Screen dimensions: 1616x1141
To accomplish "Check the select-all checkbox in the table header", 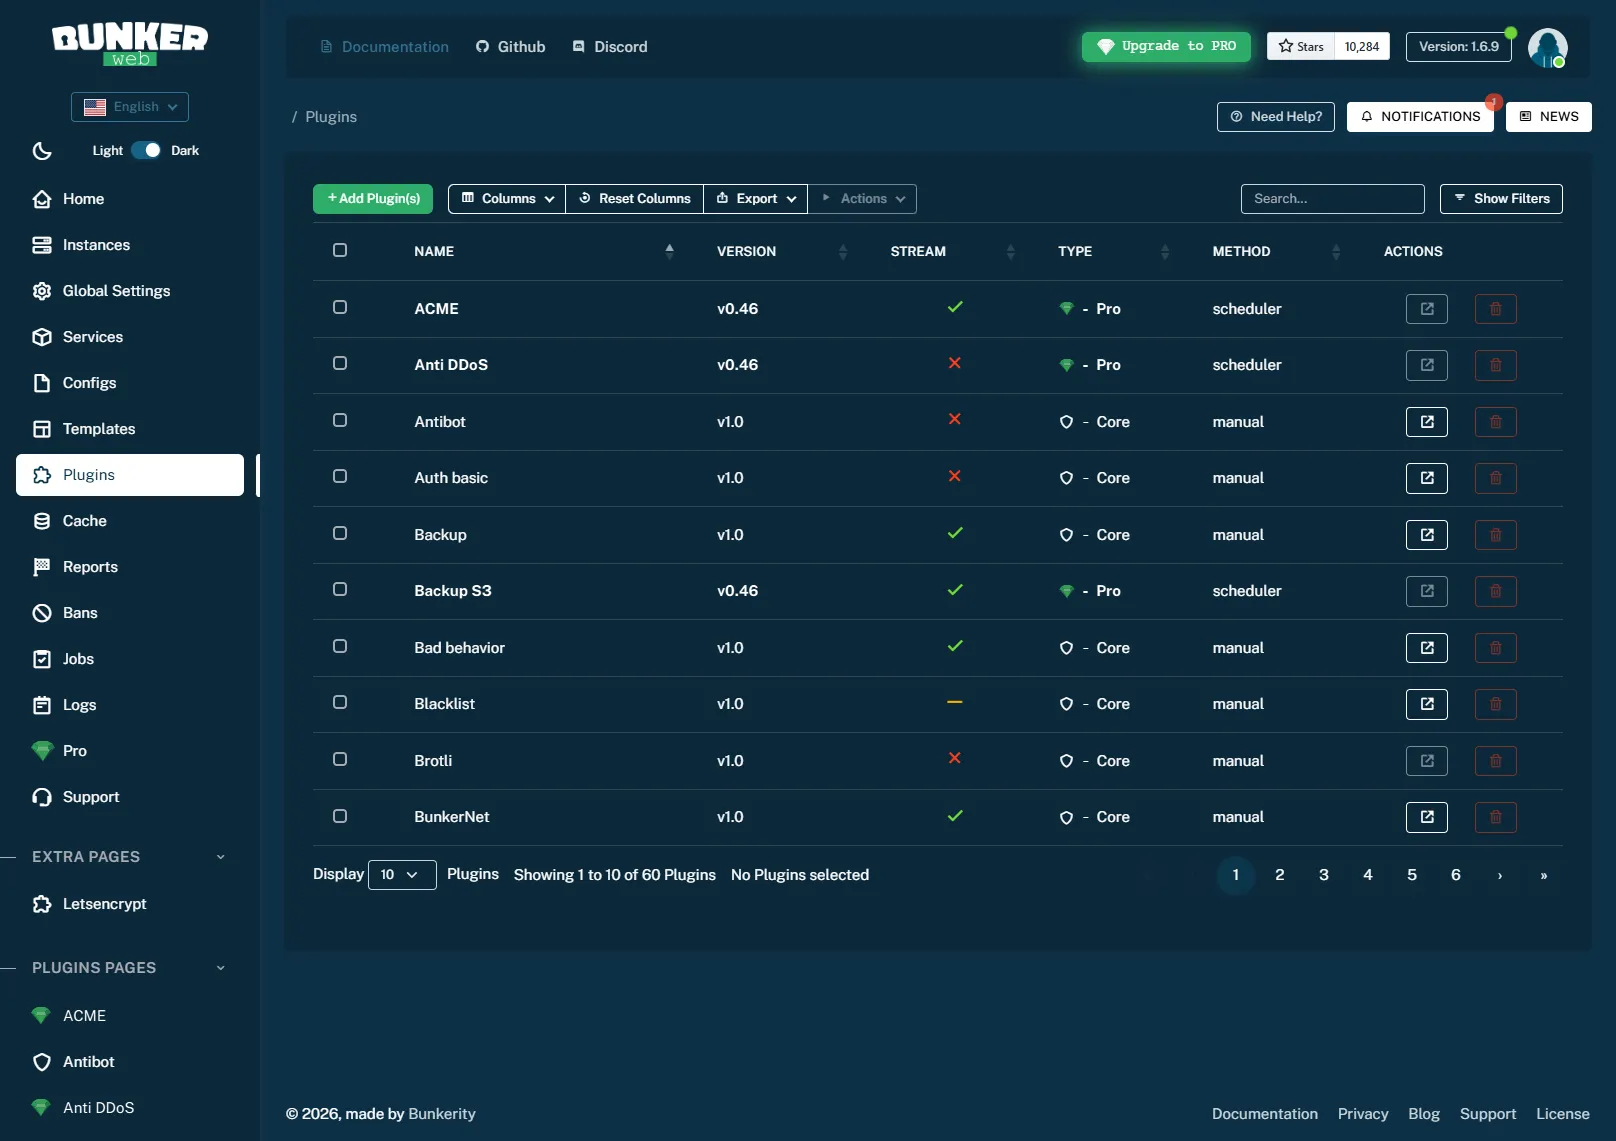I will (340, 251).
